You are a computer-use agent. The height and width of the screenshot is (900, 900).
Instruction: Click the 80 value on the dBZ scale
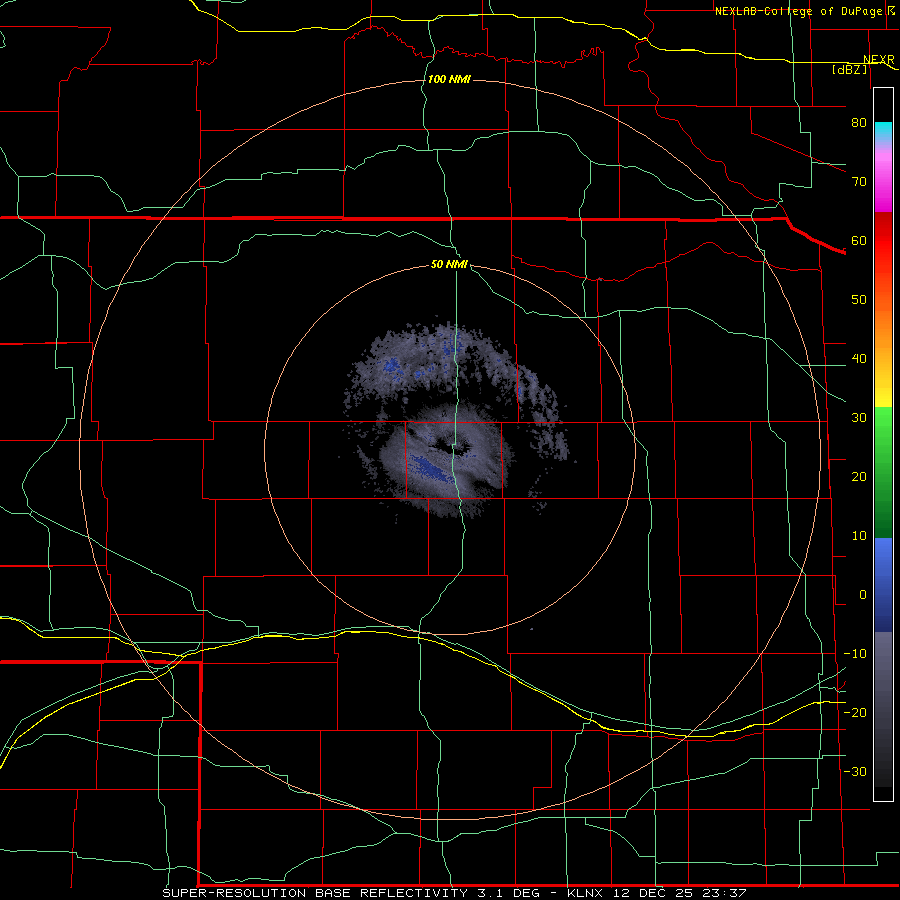[859, 123]
